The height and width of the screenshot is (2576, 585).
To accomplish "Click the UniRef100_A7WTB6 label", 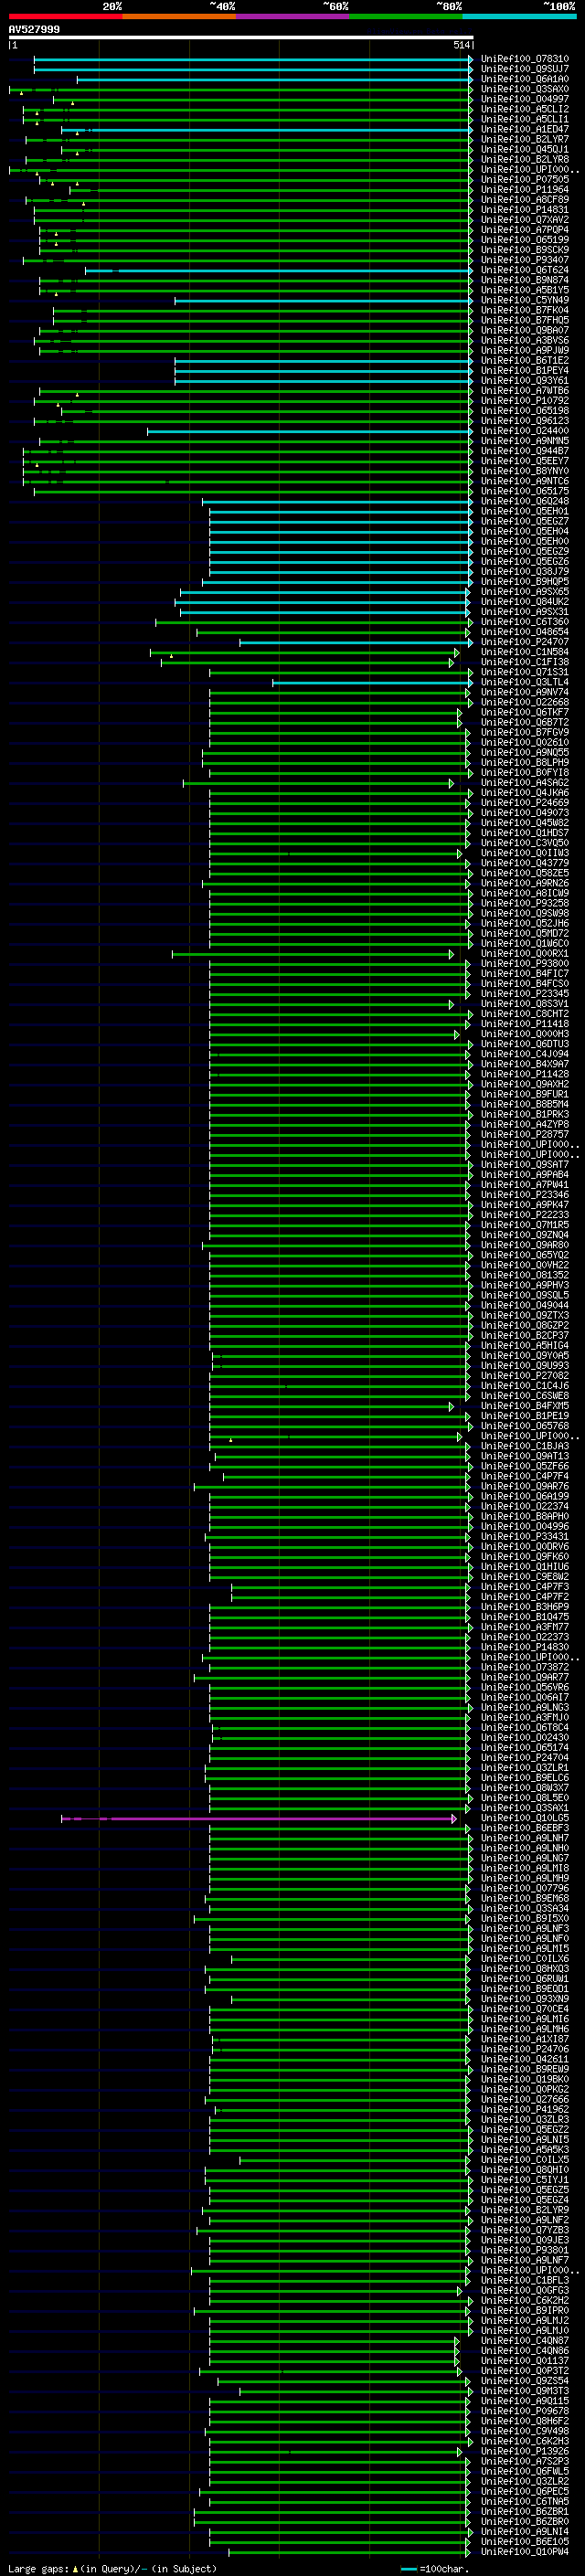I will pos(525,391).
